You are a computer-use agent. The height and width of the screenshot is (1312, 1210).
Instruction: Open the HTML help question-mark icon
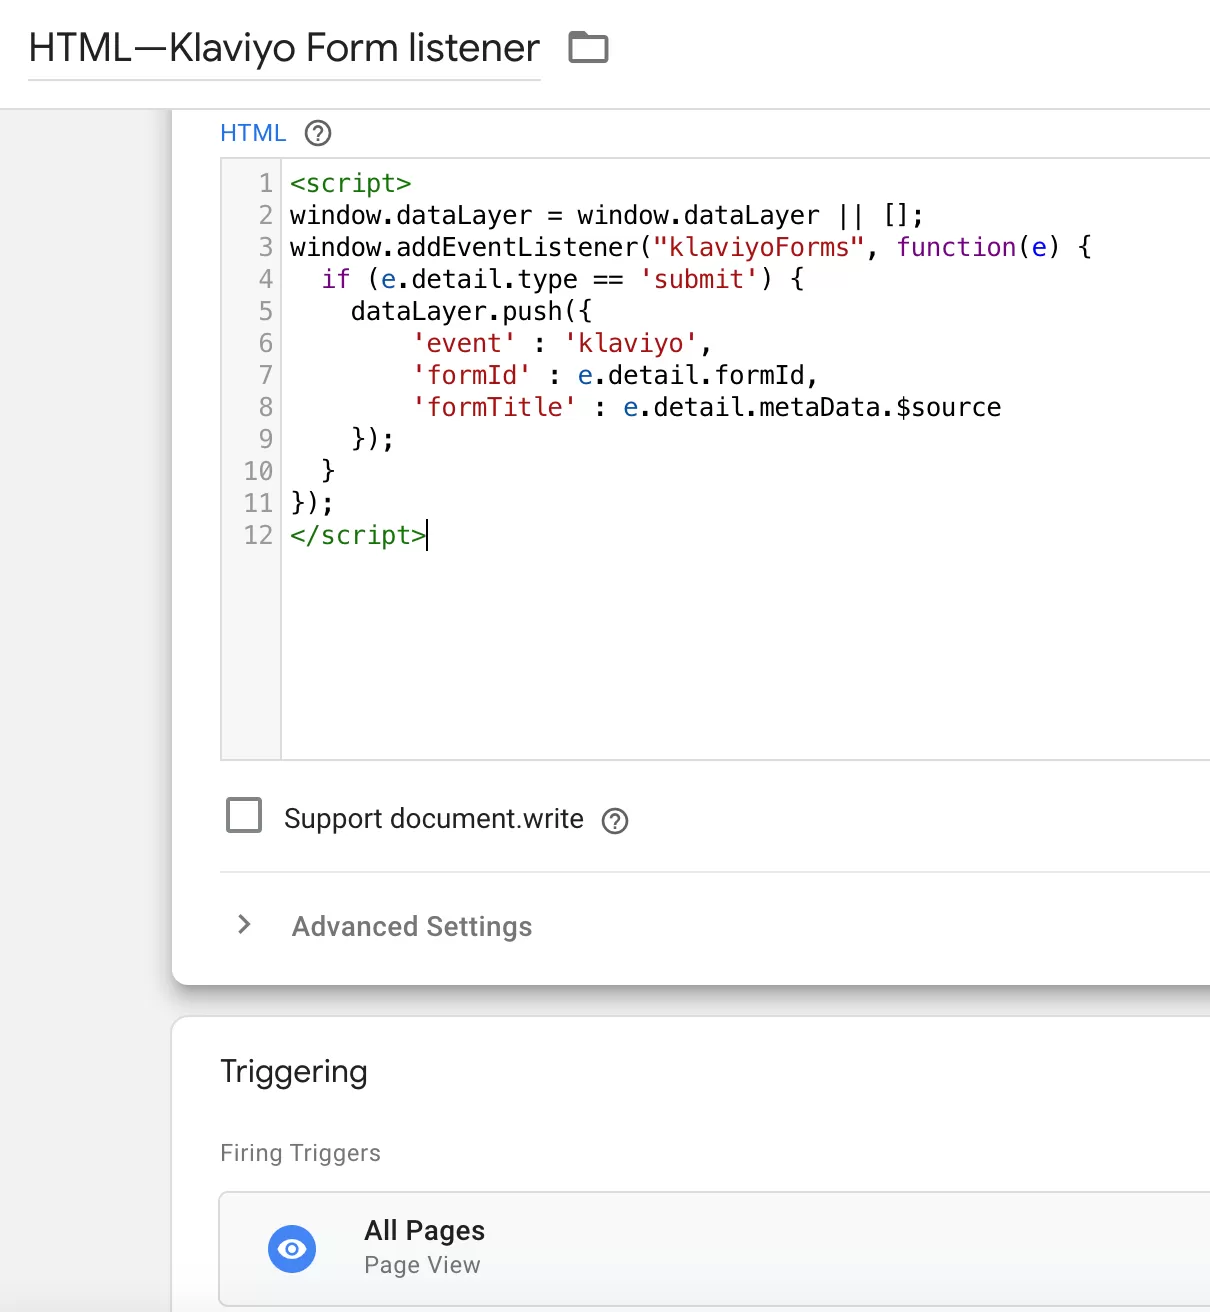[x=318, y=133]
